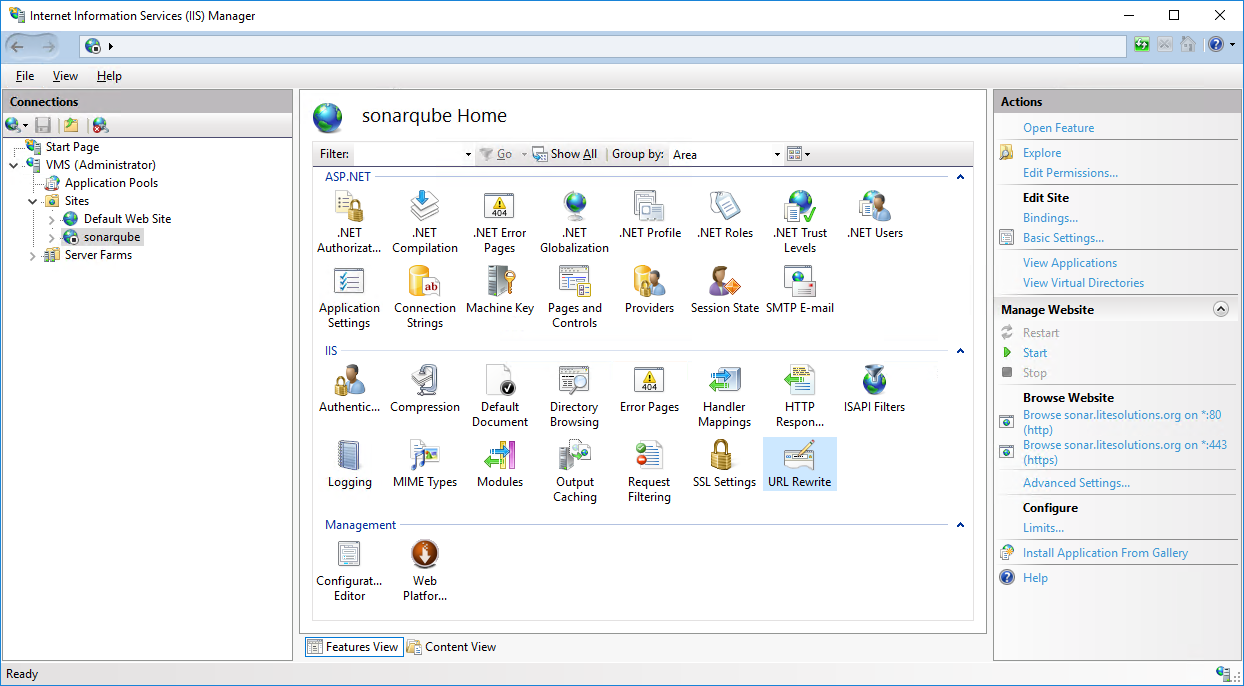Expand the sonarqube site node
The height and width of the screenshot is (686, 1244).
tap(52, 237)
